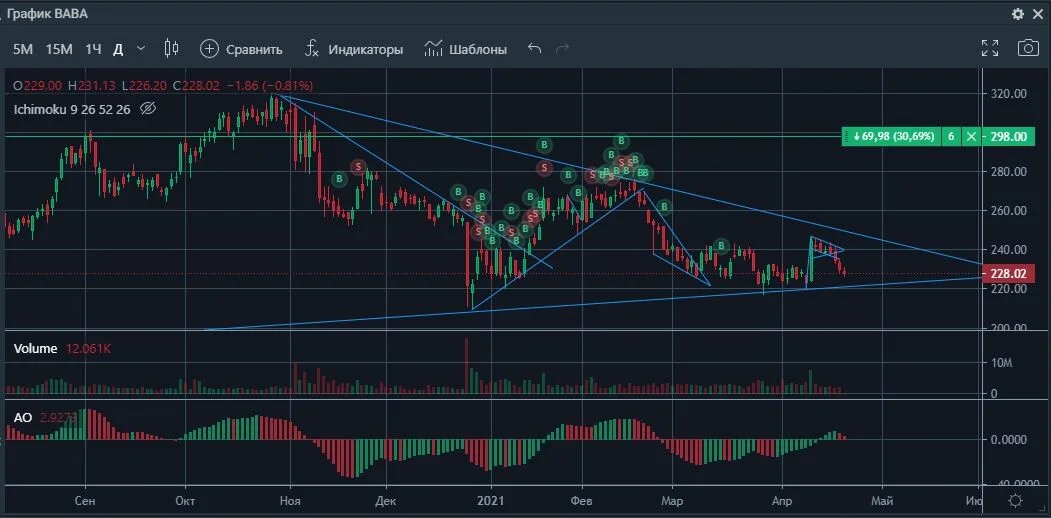
Task: Click the 320.00 price axis label
Action: pos(1009,94)
